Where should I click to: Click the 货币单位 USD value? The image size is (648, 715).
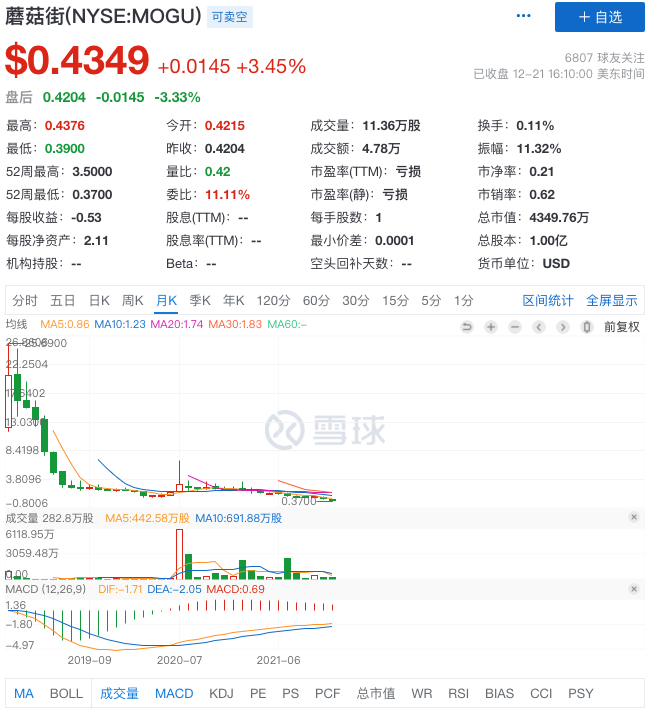click(x=556, y=264)
